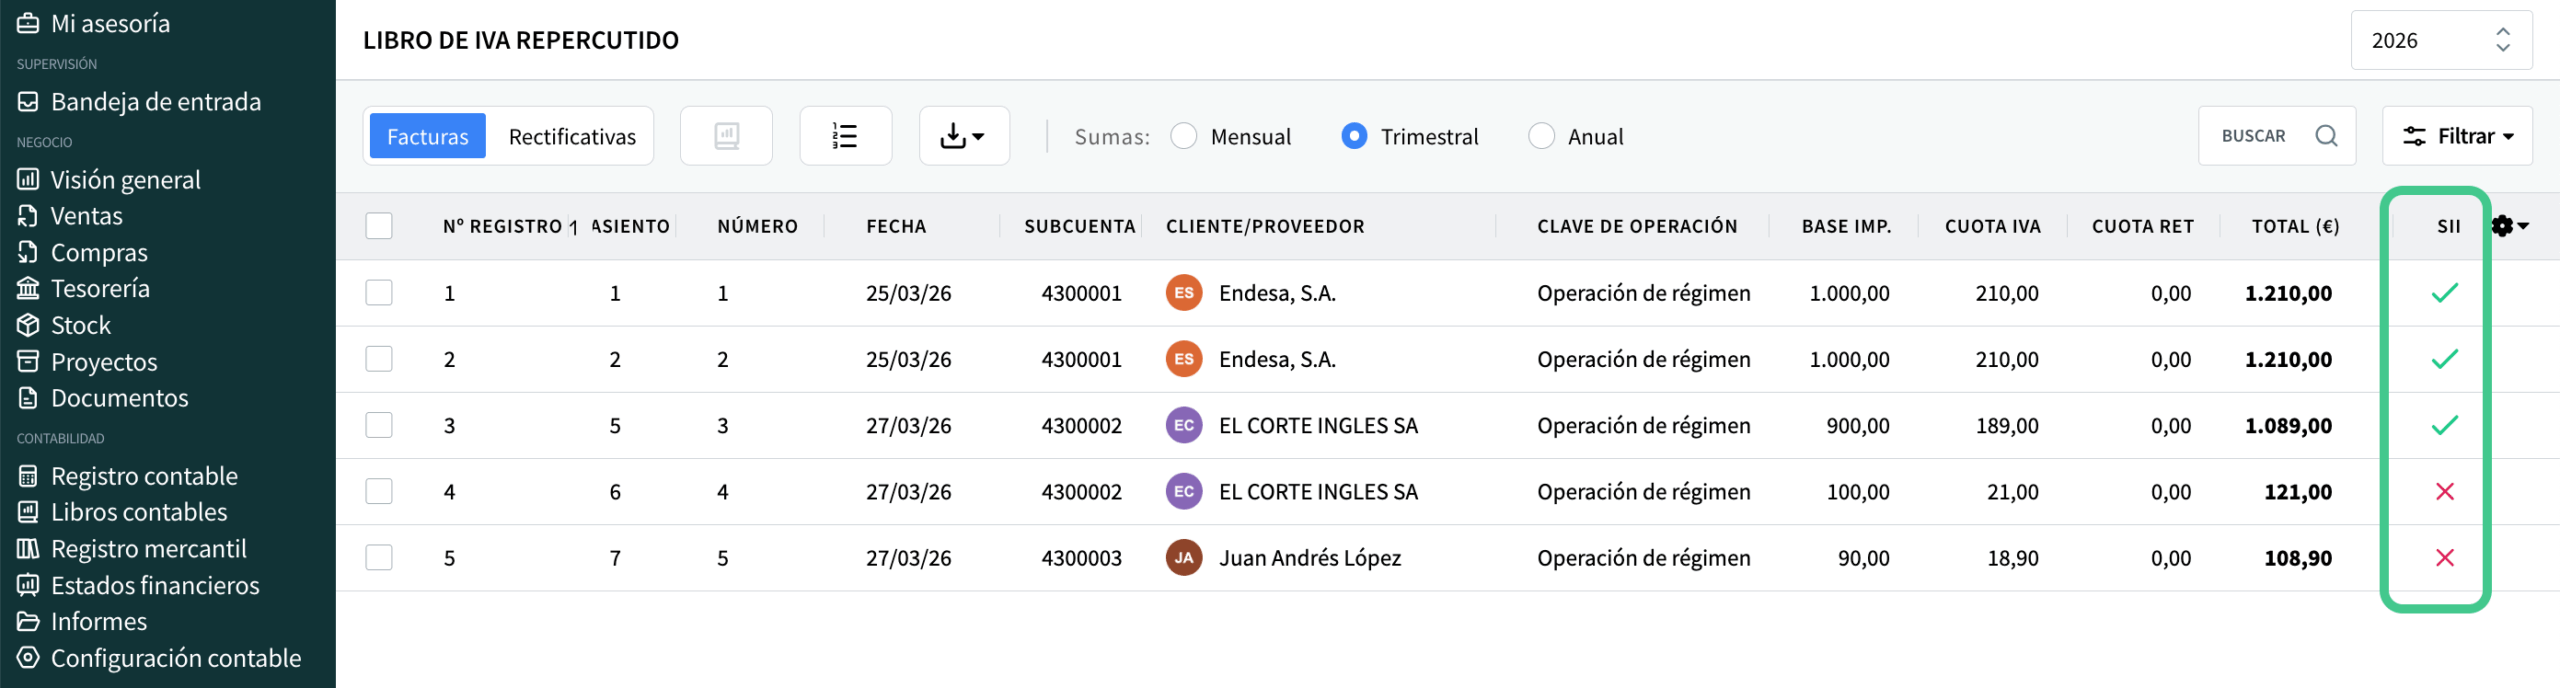Click the chart icon toolbar button
Viewport: 2560px width, 688px height.
pos(726,136)
